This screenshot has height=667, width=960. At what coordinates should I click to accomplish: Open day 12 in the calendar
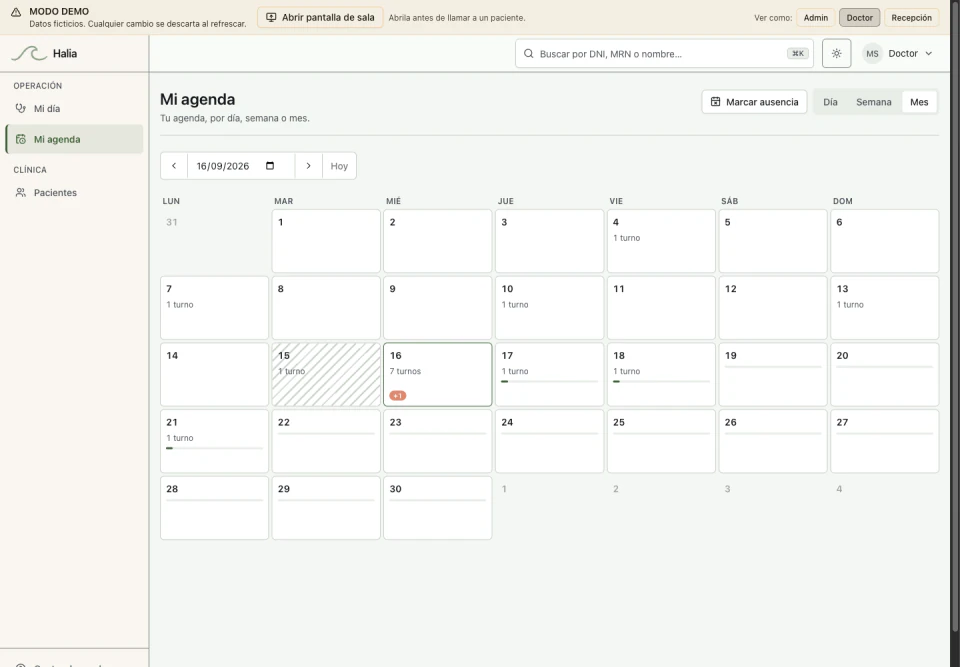tap(773, 308)
